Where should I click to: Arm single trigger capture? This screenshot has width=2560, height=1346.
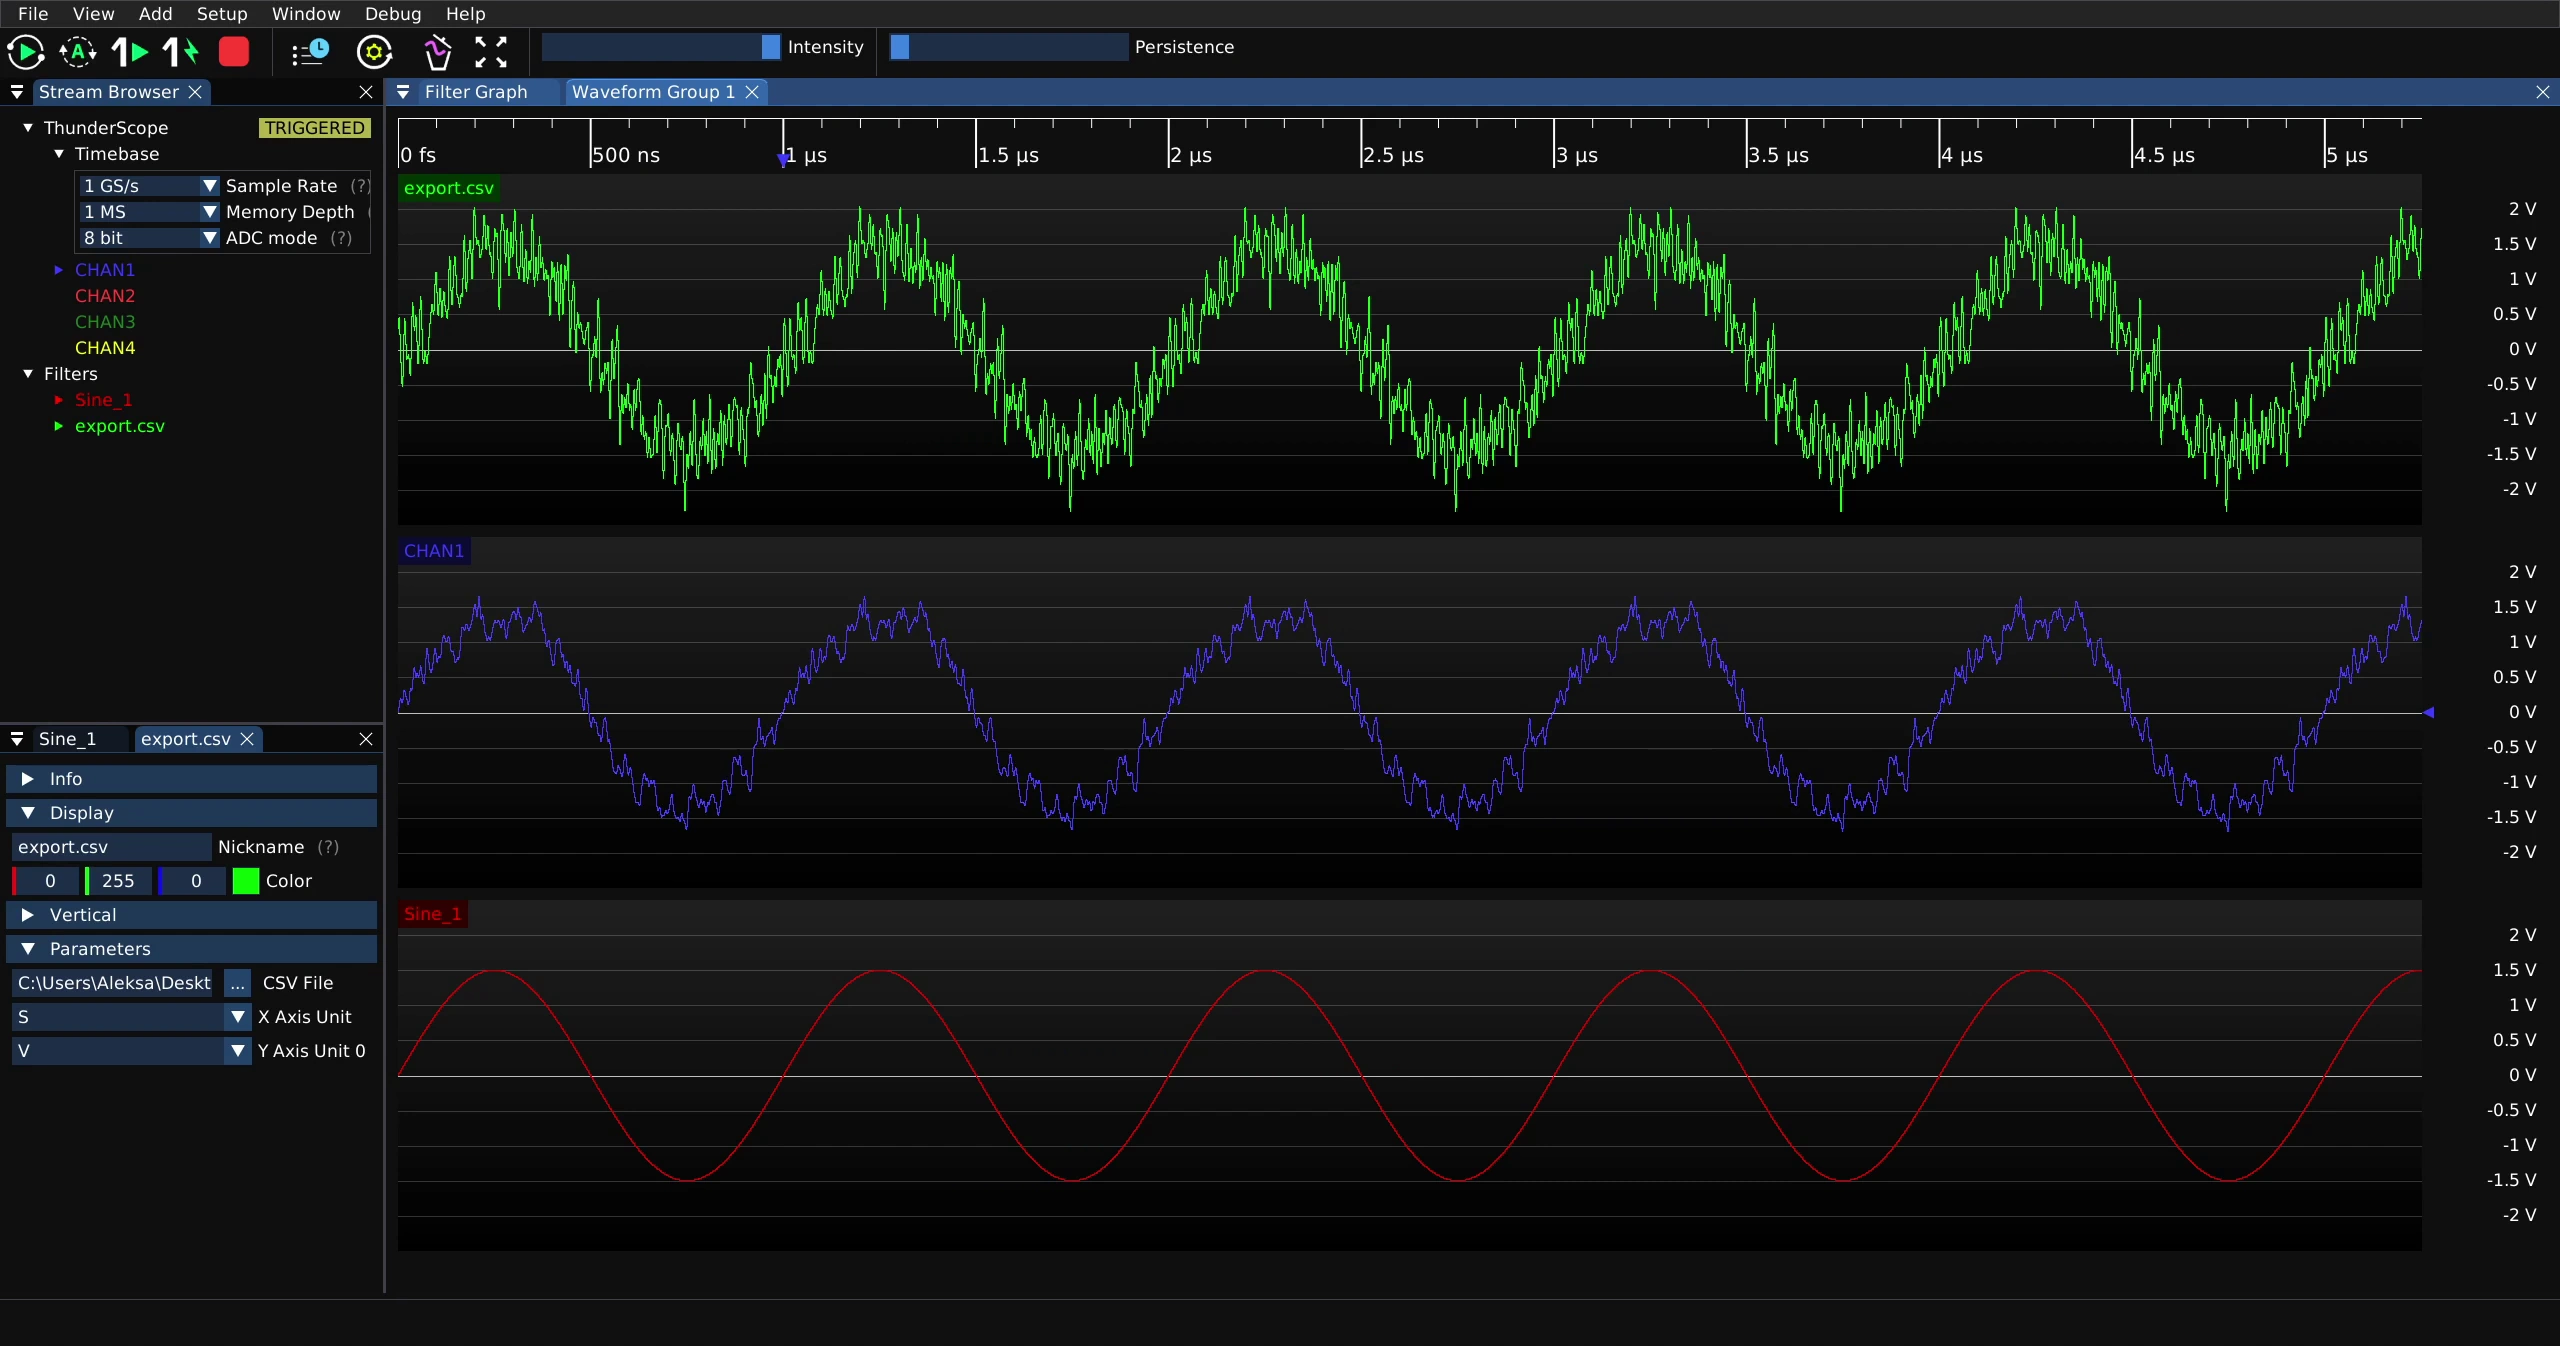(x=130, y=52)
